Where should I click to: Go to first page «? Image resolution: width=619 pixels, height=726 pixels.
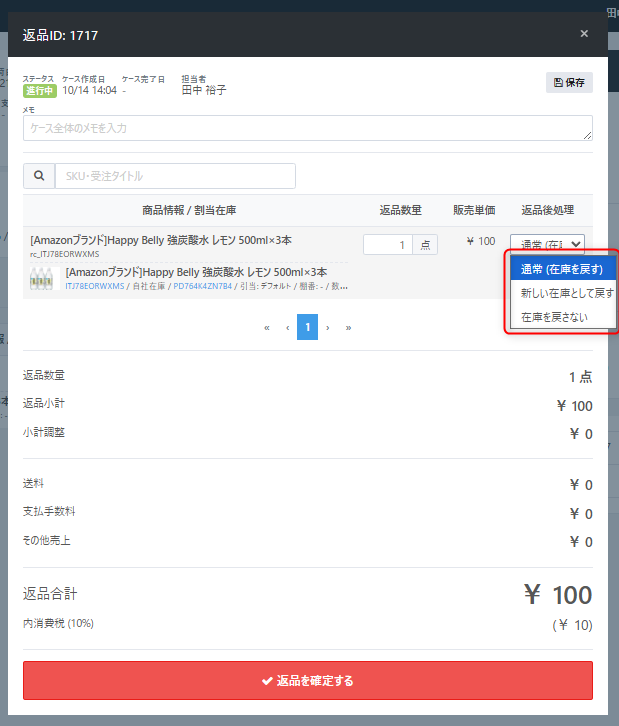tap(267, 327)
